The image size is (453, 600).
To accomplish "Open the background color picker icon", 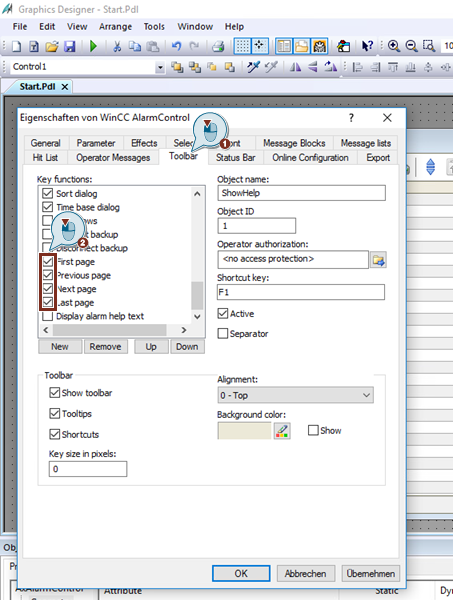I will [x=282, y=431].
